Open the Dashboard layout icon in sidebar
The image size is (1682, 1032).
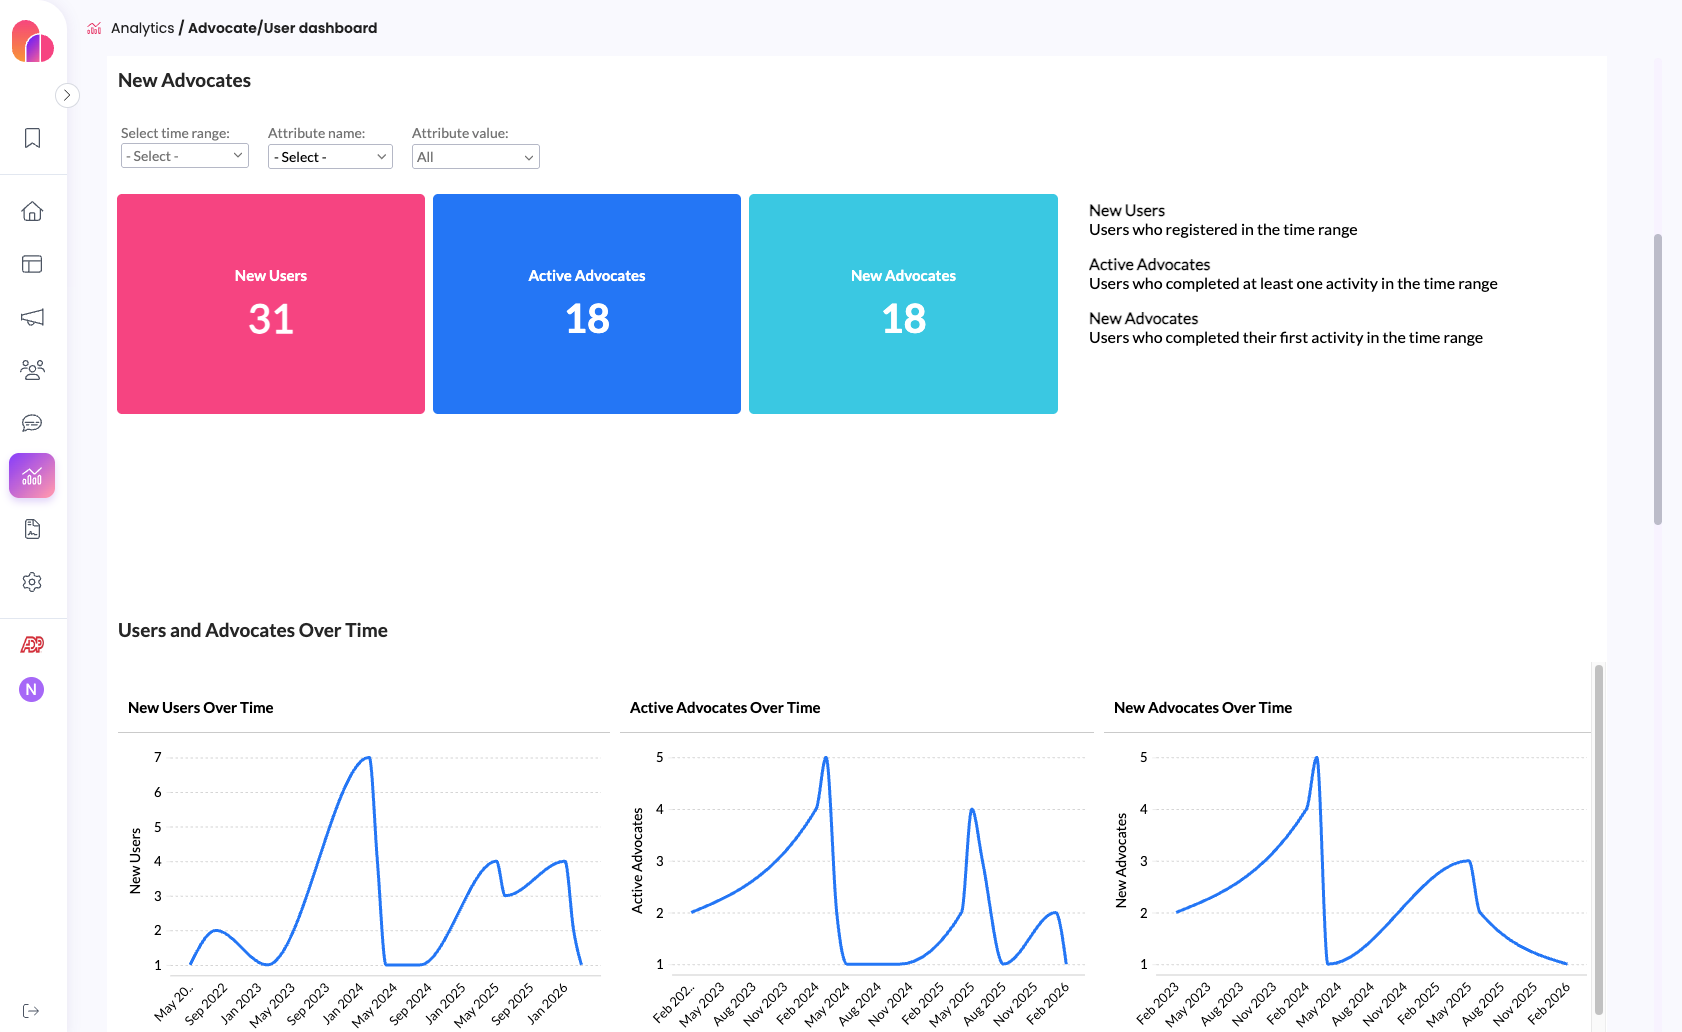tap(32, 264)
